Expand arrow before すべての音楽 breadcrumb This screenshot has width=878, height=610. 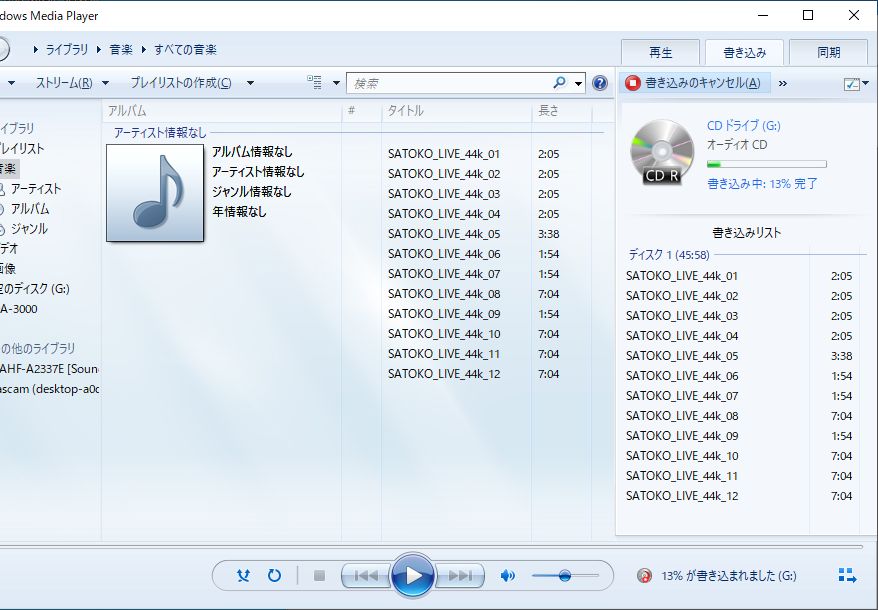[144, 49]
